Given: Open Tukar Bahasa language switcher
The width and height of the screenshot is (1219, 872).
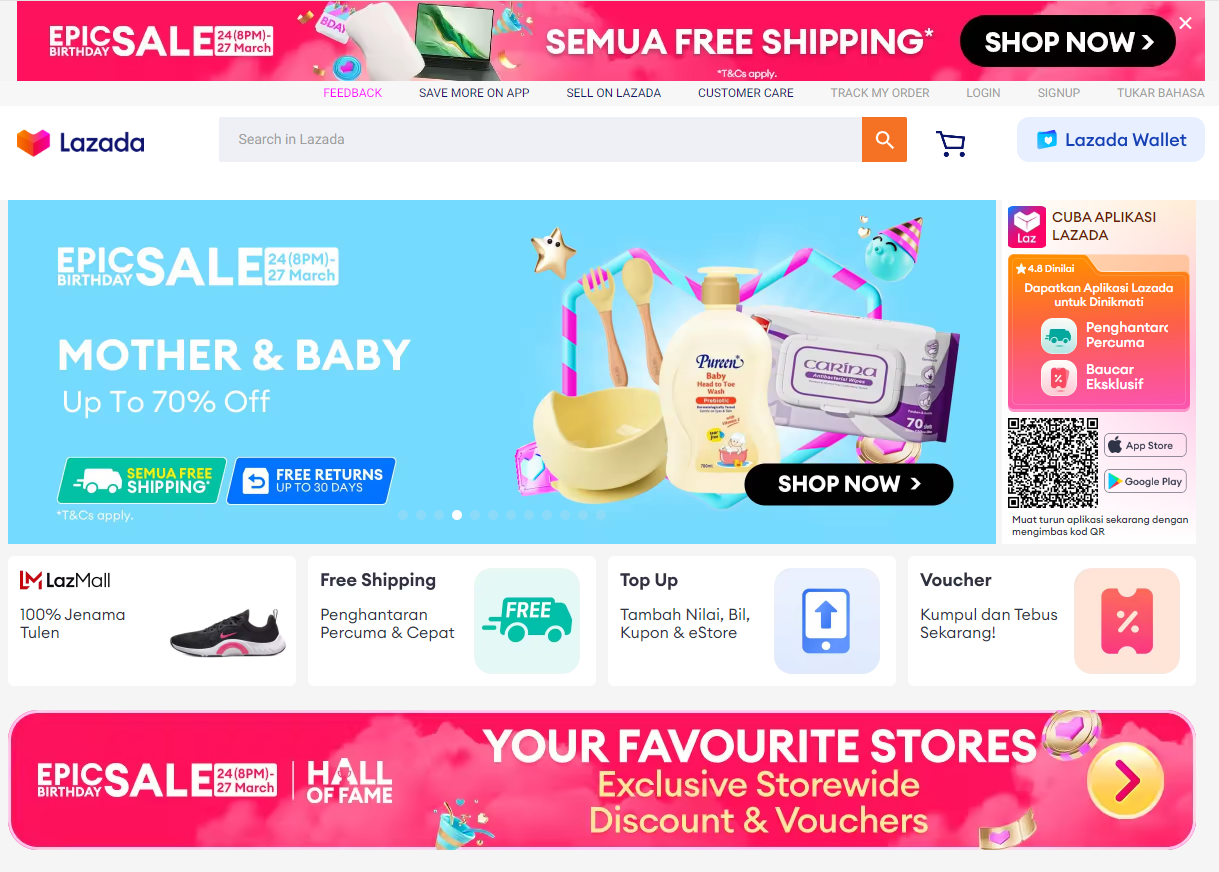Looking at the screenshot, I should click(1160, 93).
